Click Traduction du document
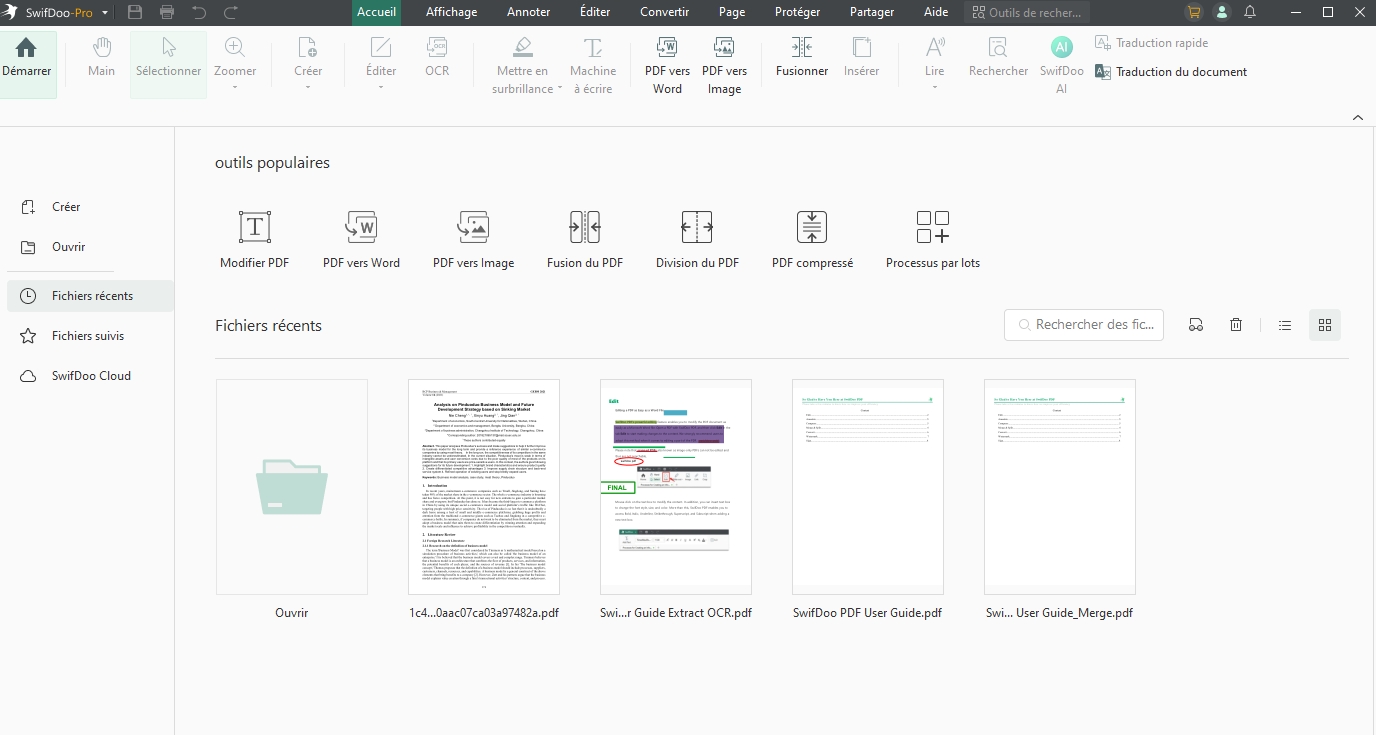 1171,72
